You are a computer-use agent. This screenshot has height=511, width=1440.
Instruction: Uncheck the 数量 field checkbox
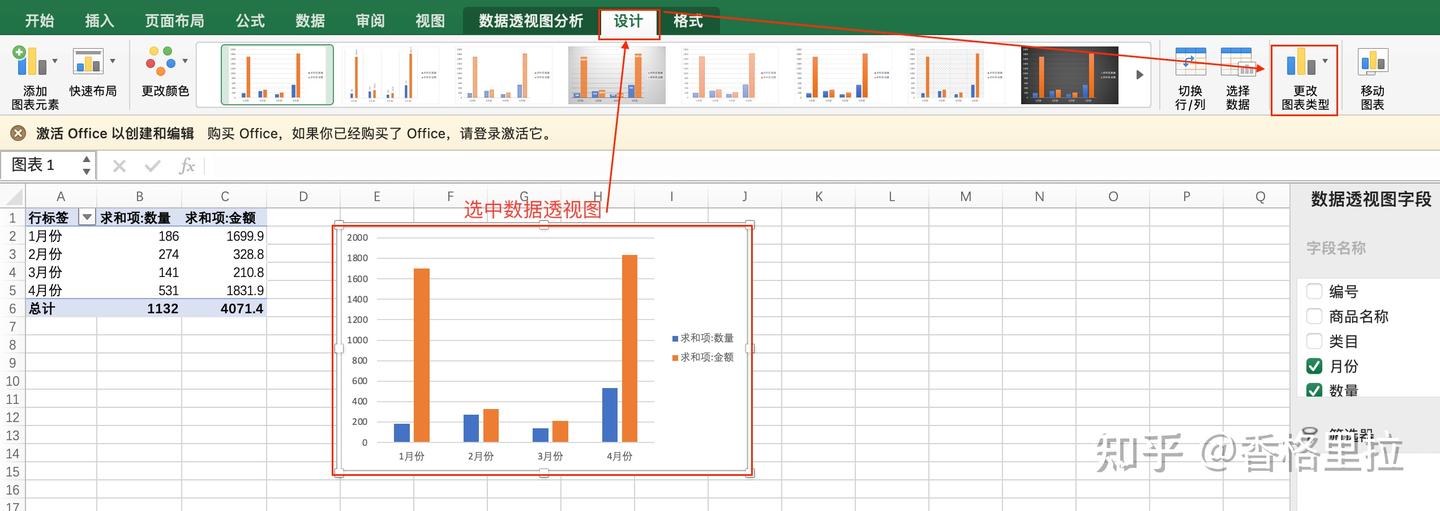coord(1315,390)
